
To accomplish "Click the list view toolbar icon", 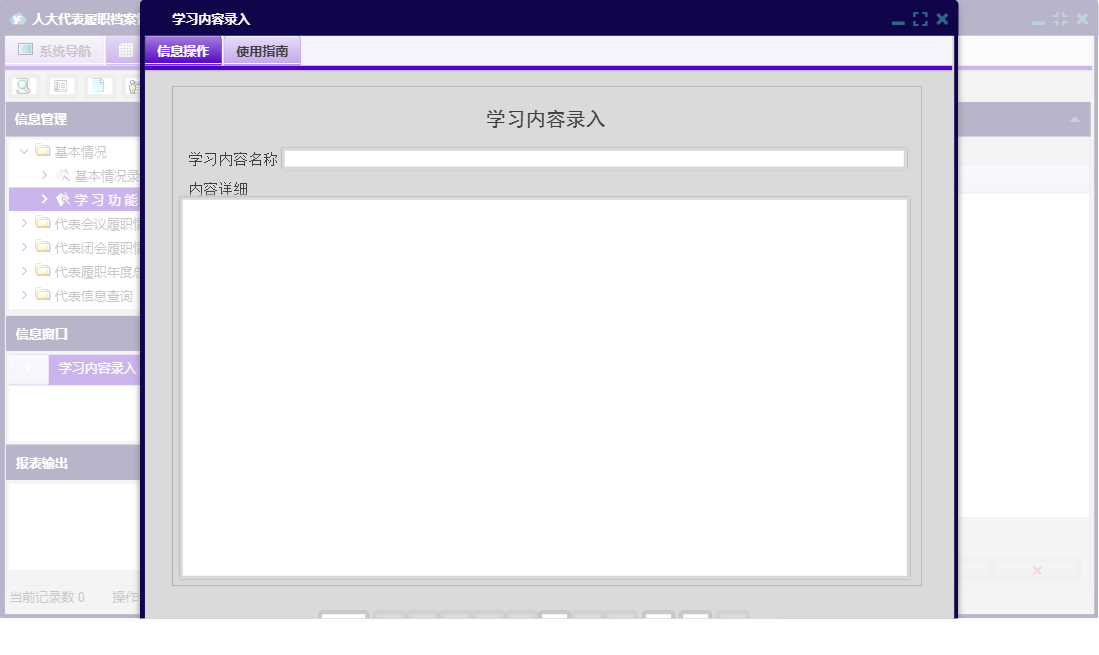I will 60,86.
